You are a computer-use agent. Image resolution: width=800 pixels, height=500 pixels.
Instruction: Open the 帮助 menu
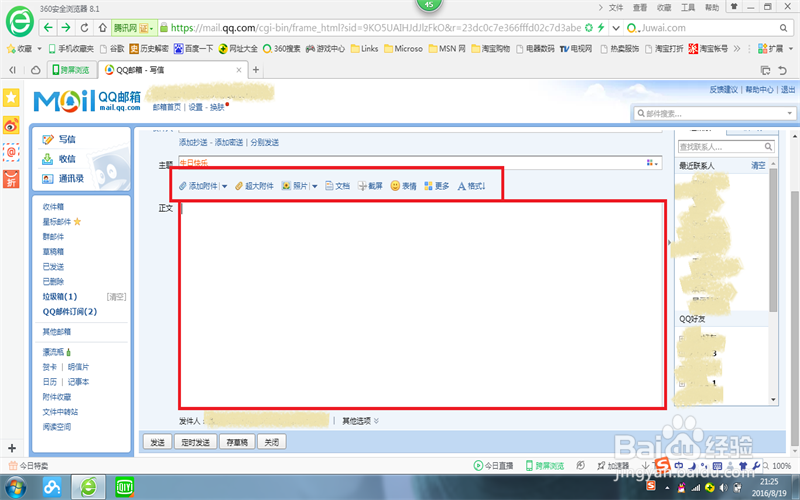(x=712, y=8)
